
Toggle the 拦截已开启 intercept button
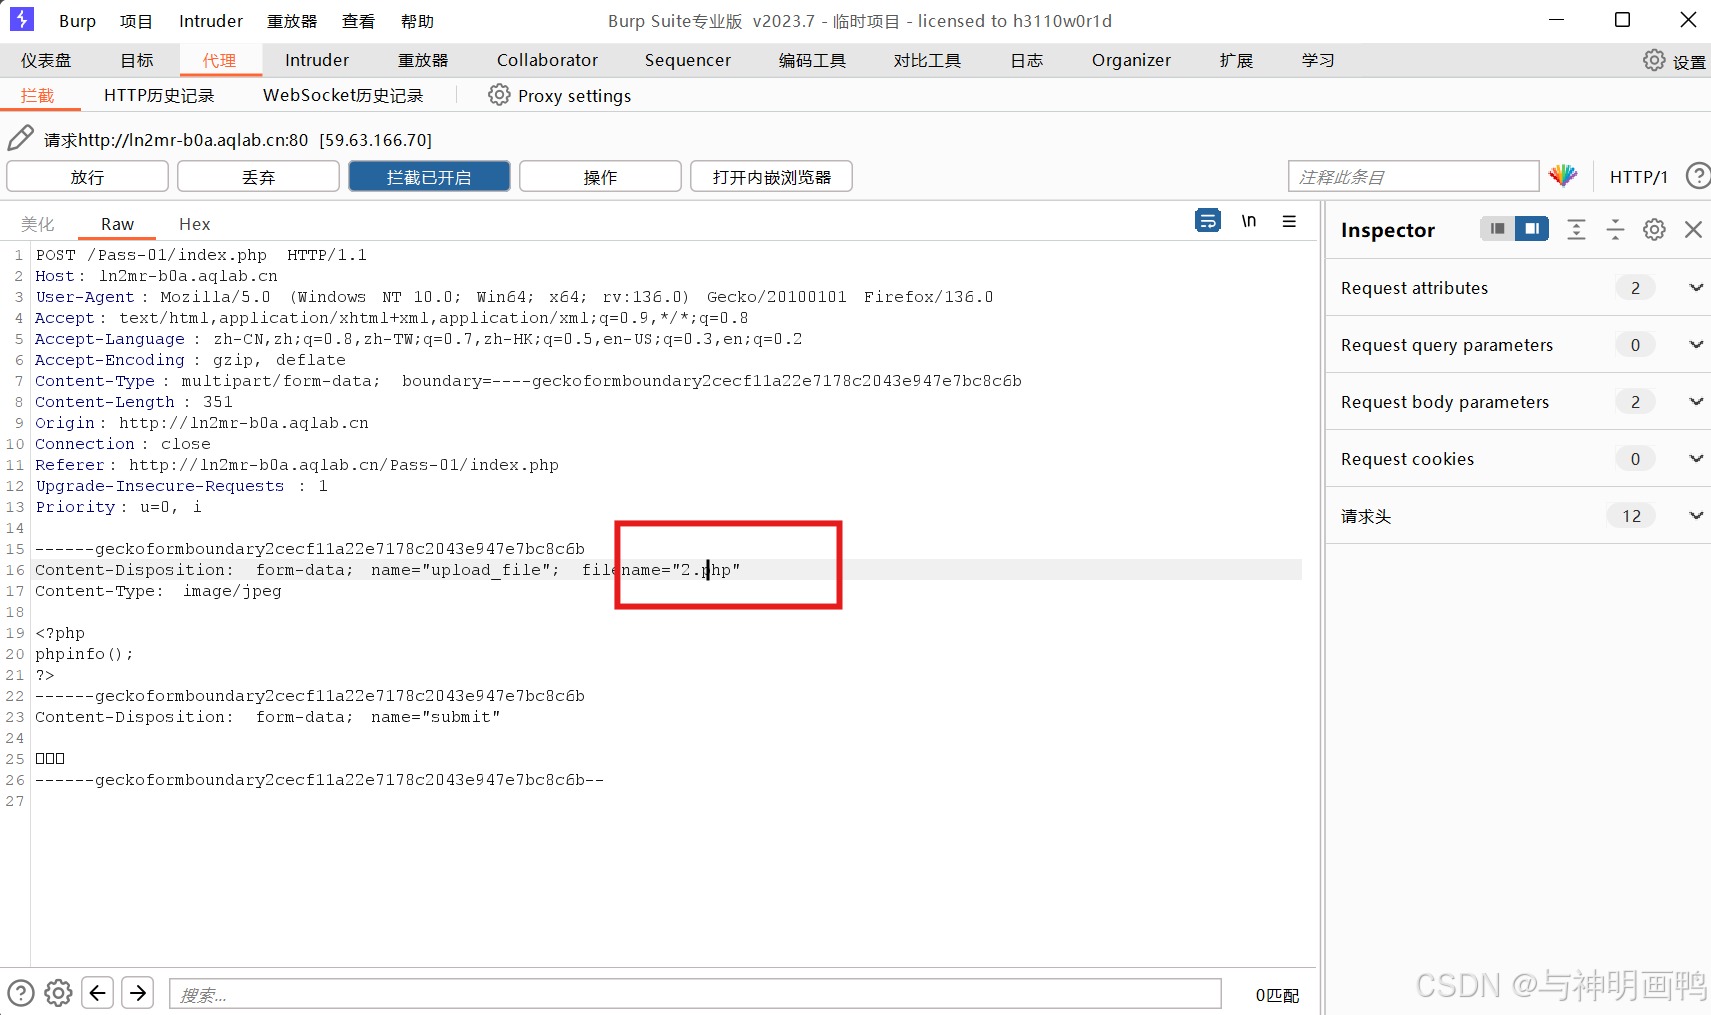(x=429, y=176)
